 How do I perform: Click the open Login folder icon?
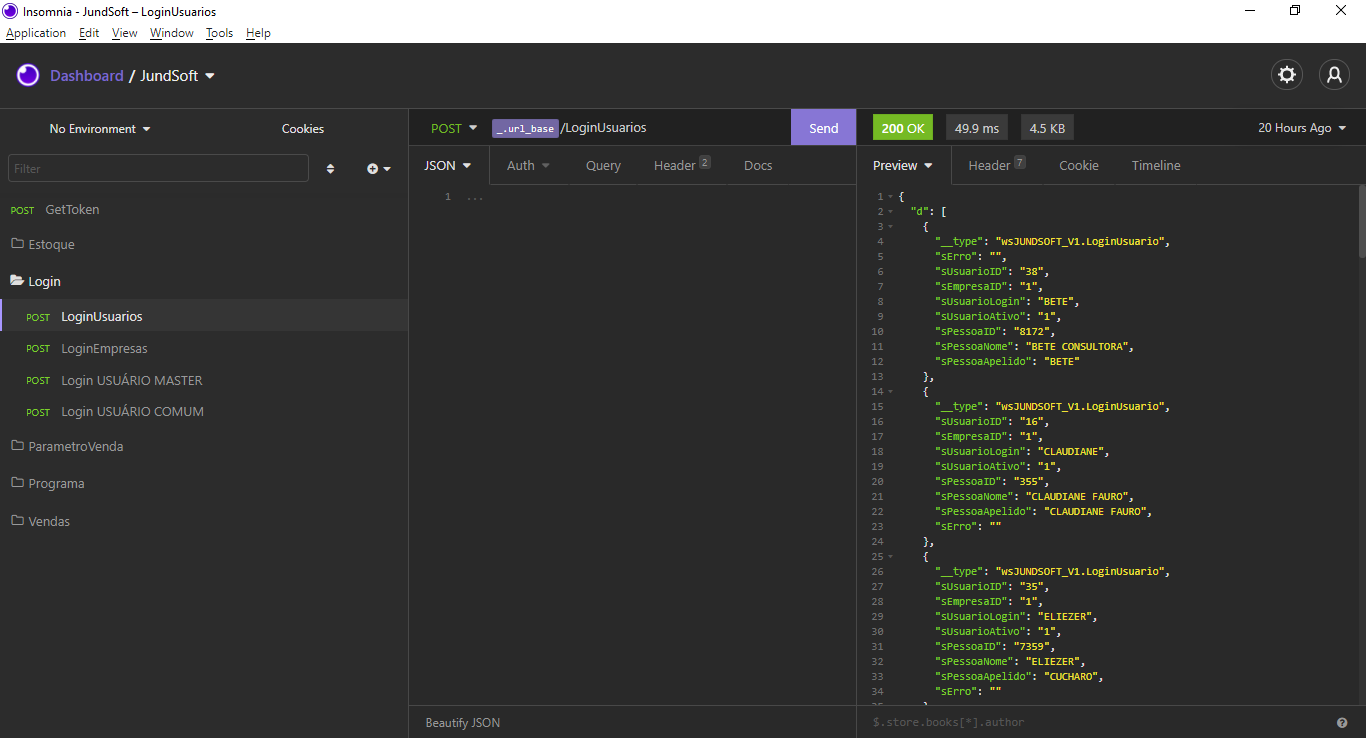(17, 281)
